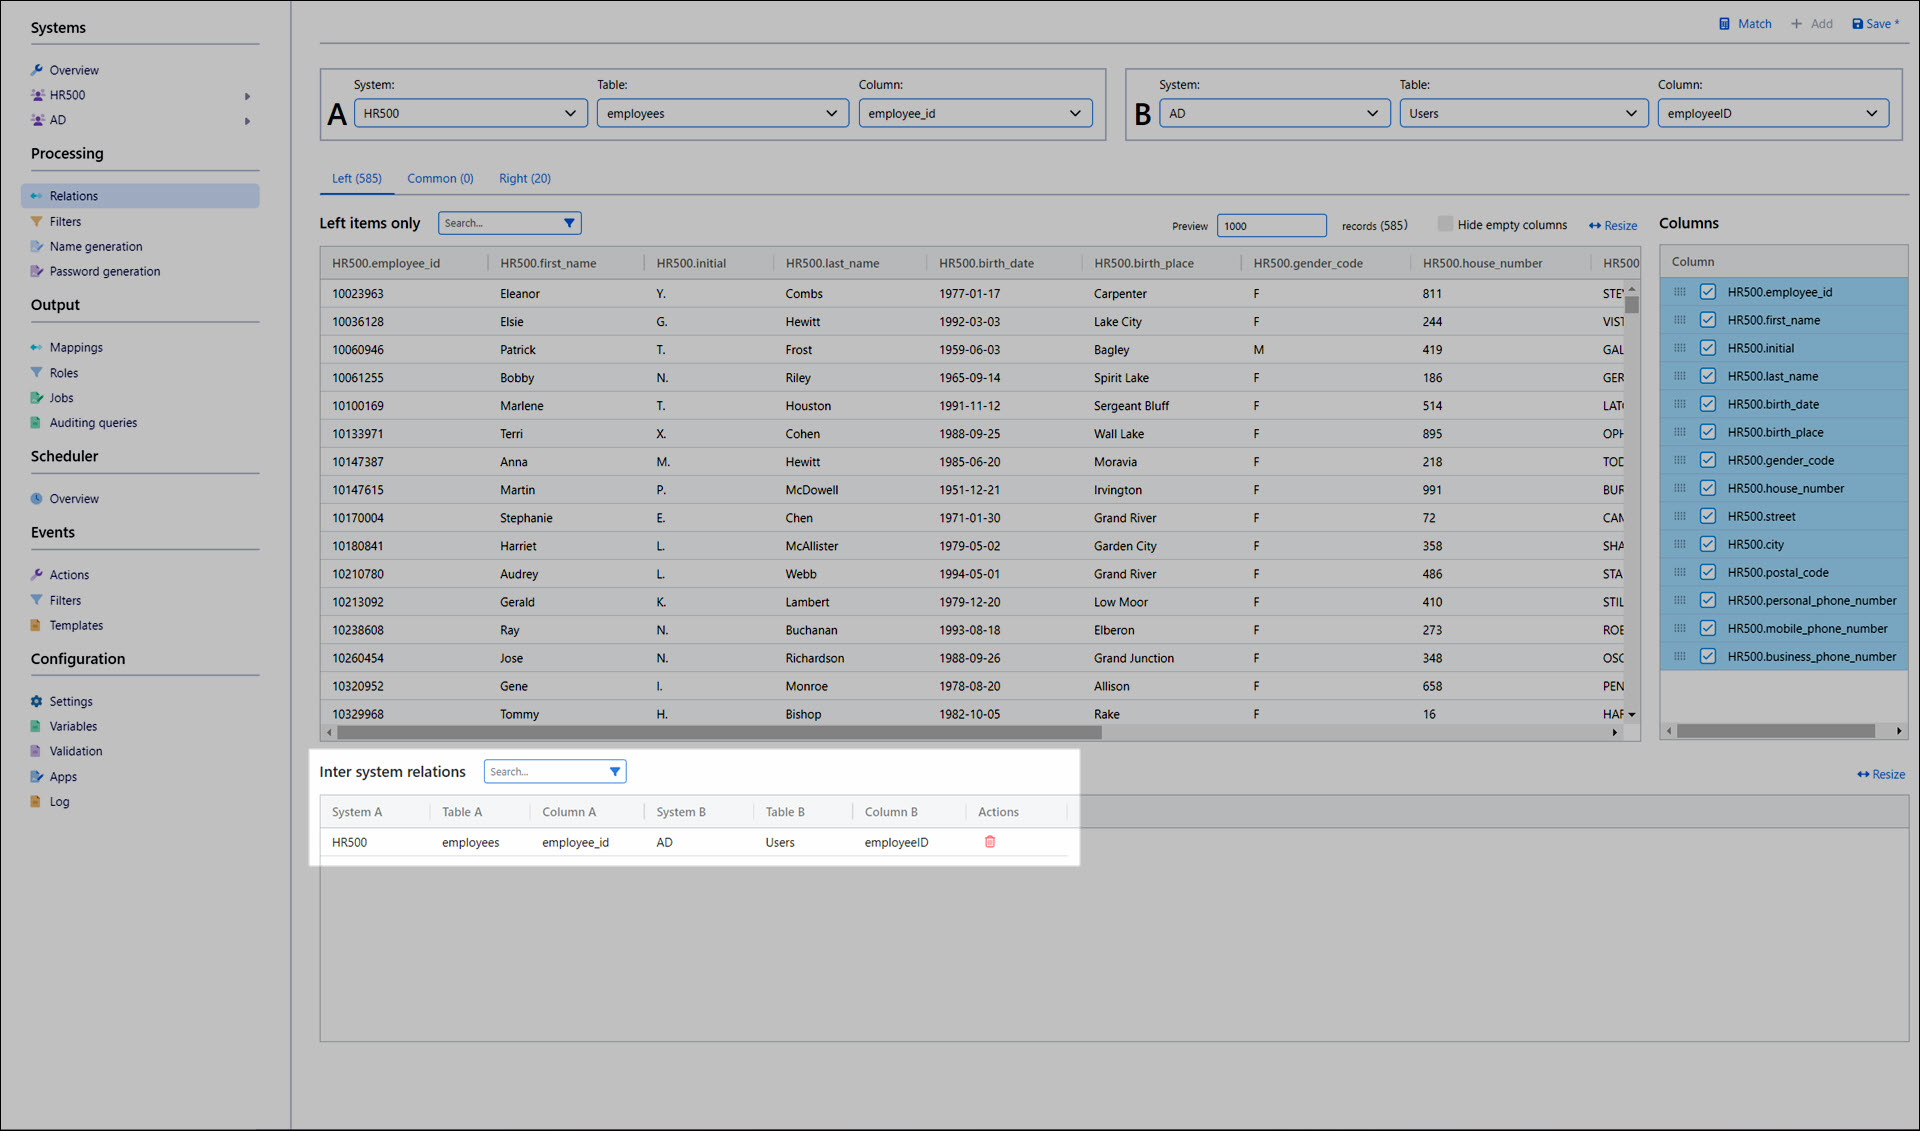The image size is (1920, 1131).
Task: Click filter icon in Inter system relations search
Action: click(614, 772)
